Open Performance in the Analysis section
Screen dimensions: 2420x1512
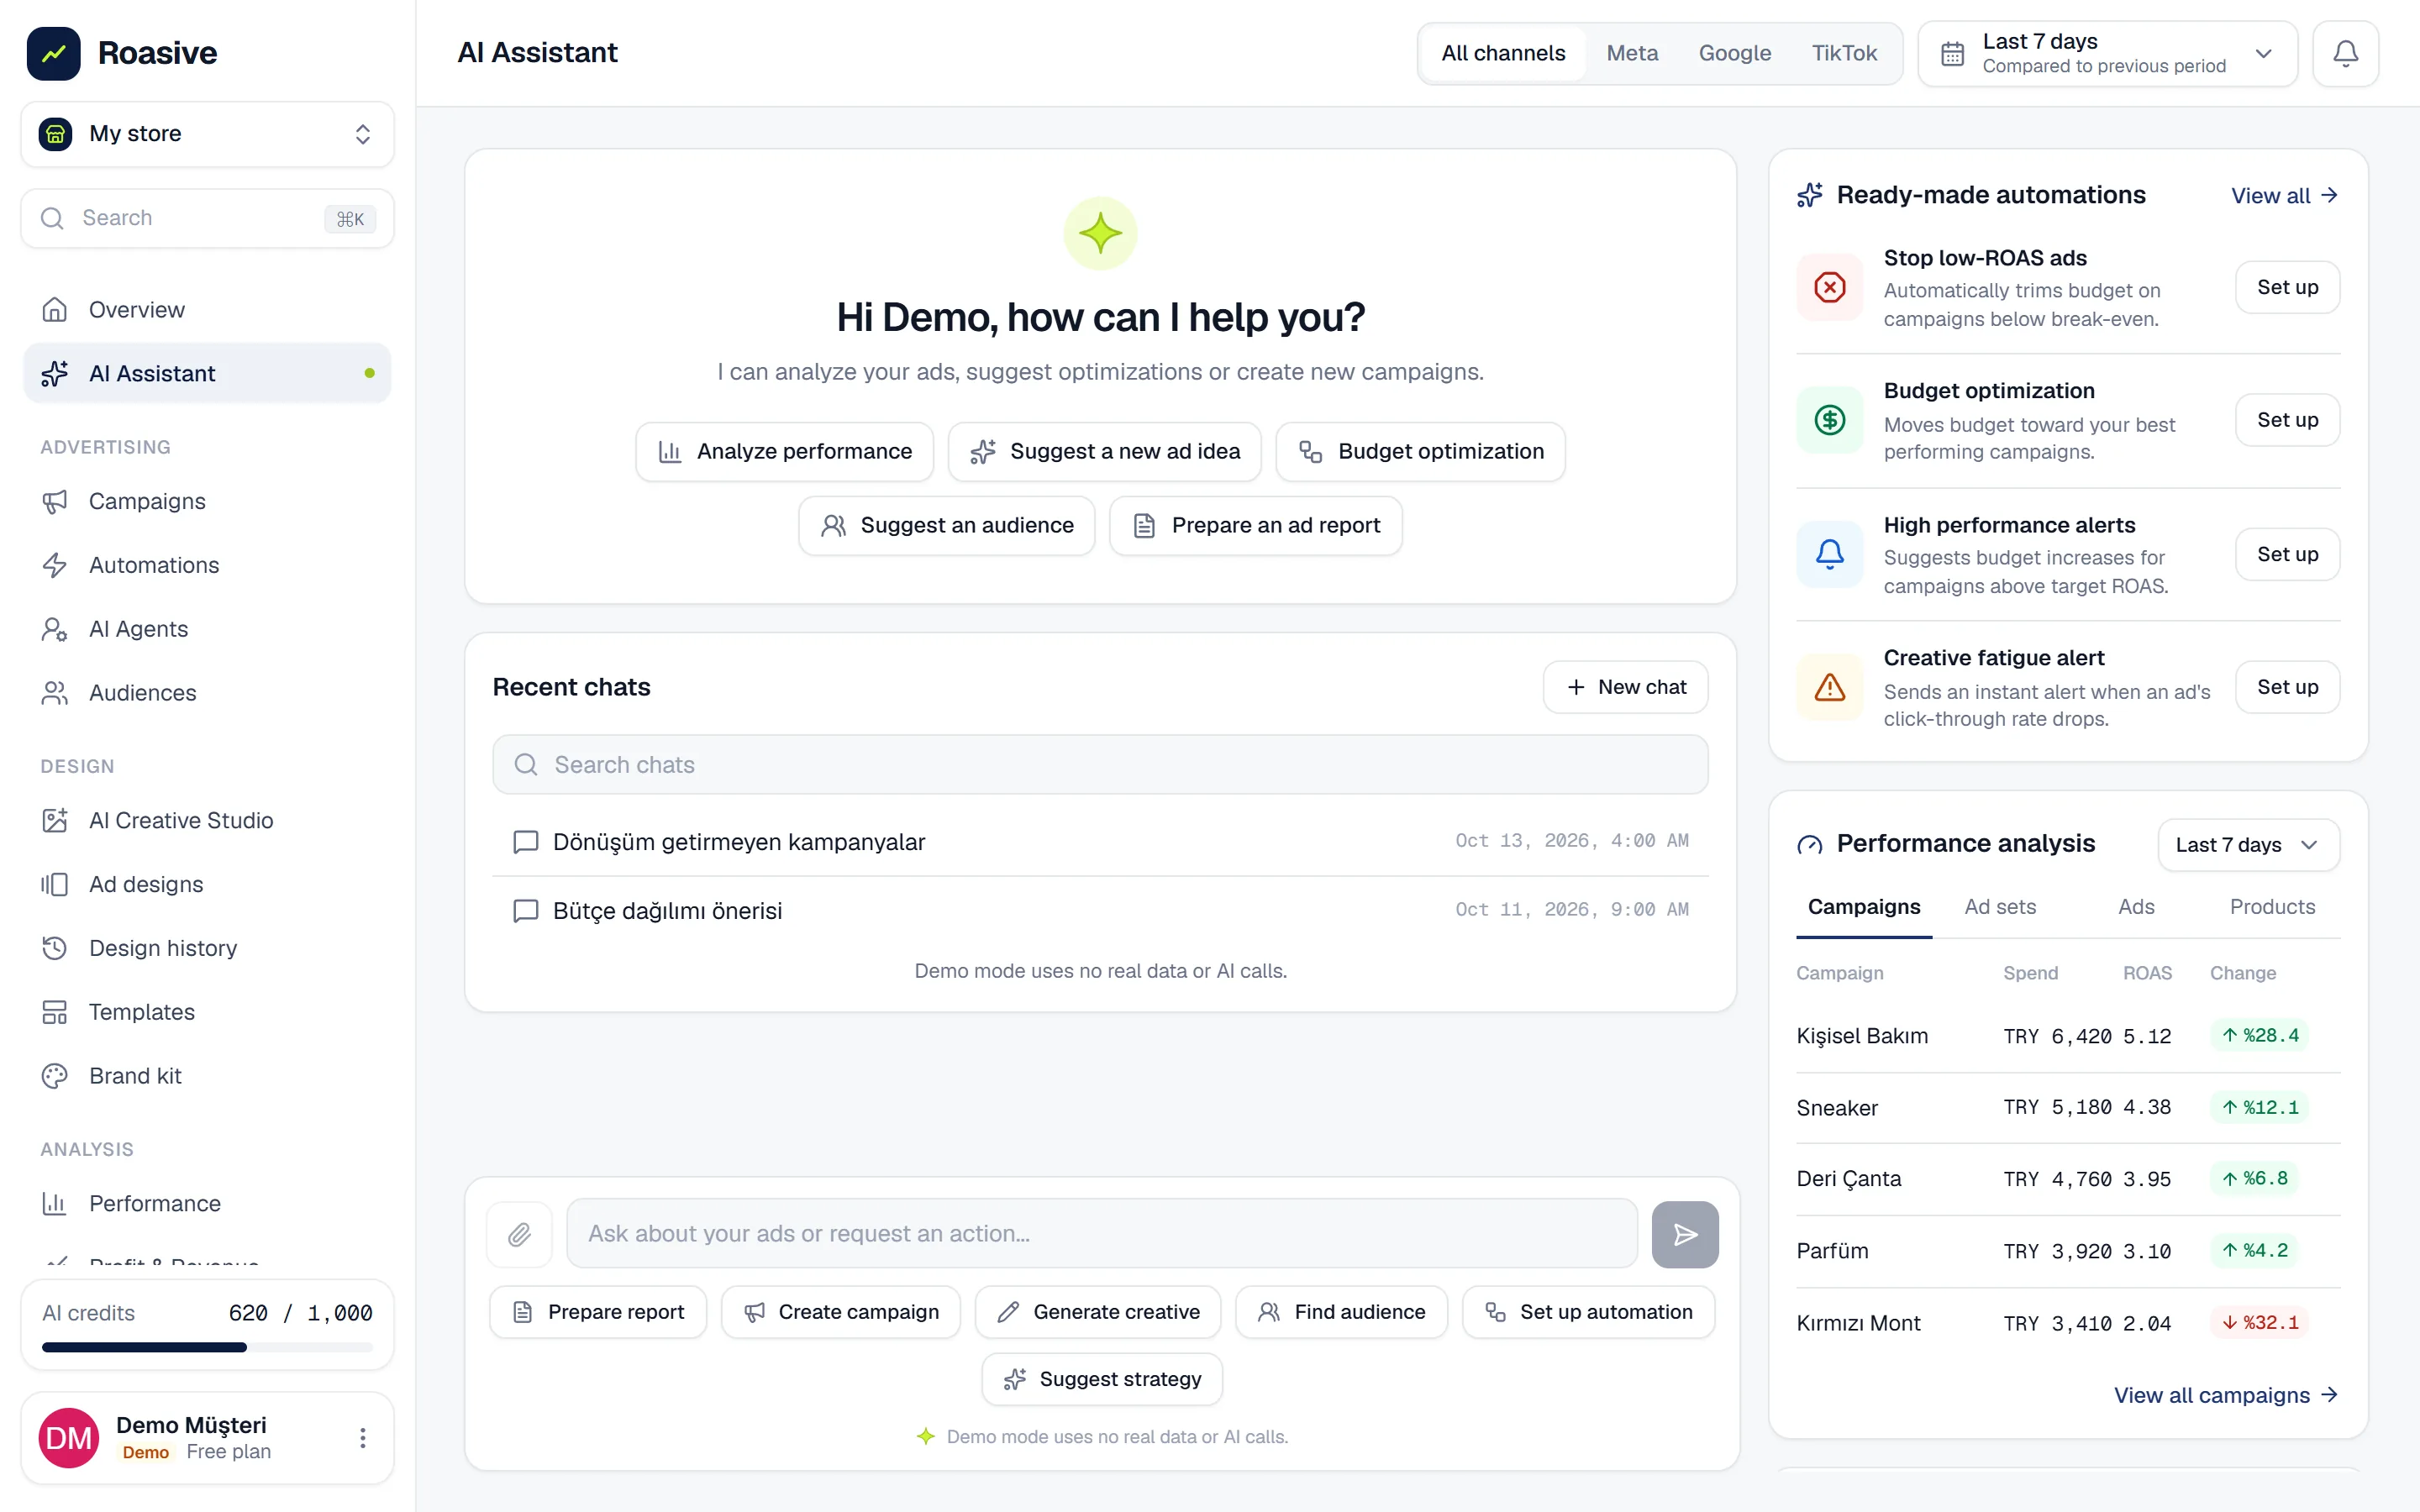tap(207, 1203)
